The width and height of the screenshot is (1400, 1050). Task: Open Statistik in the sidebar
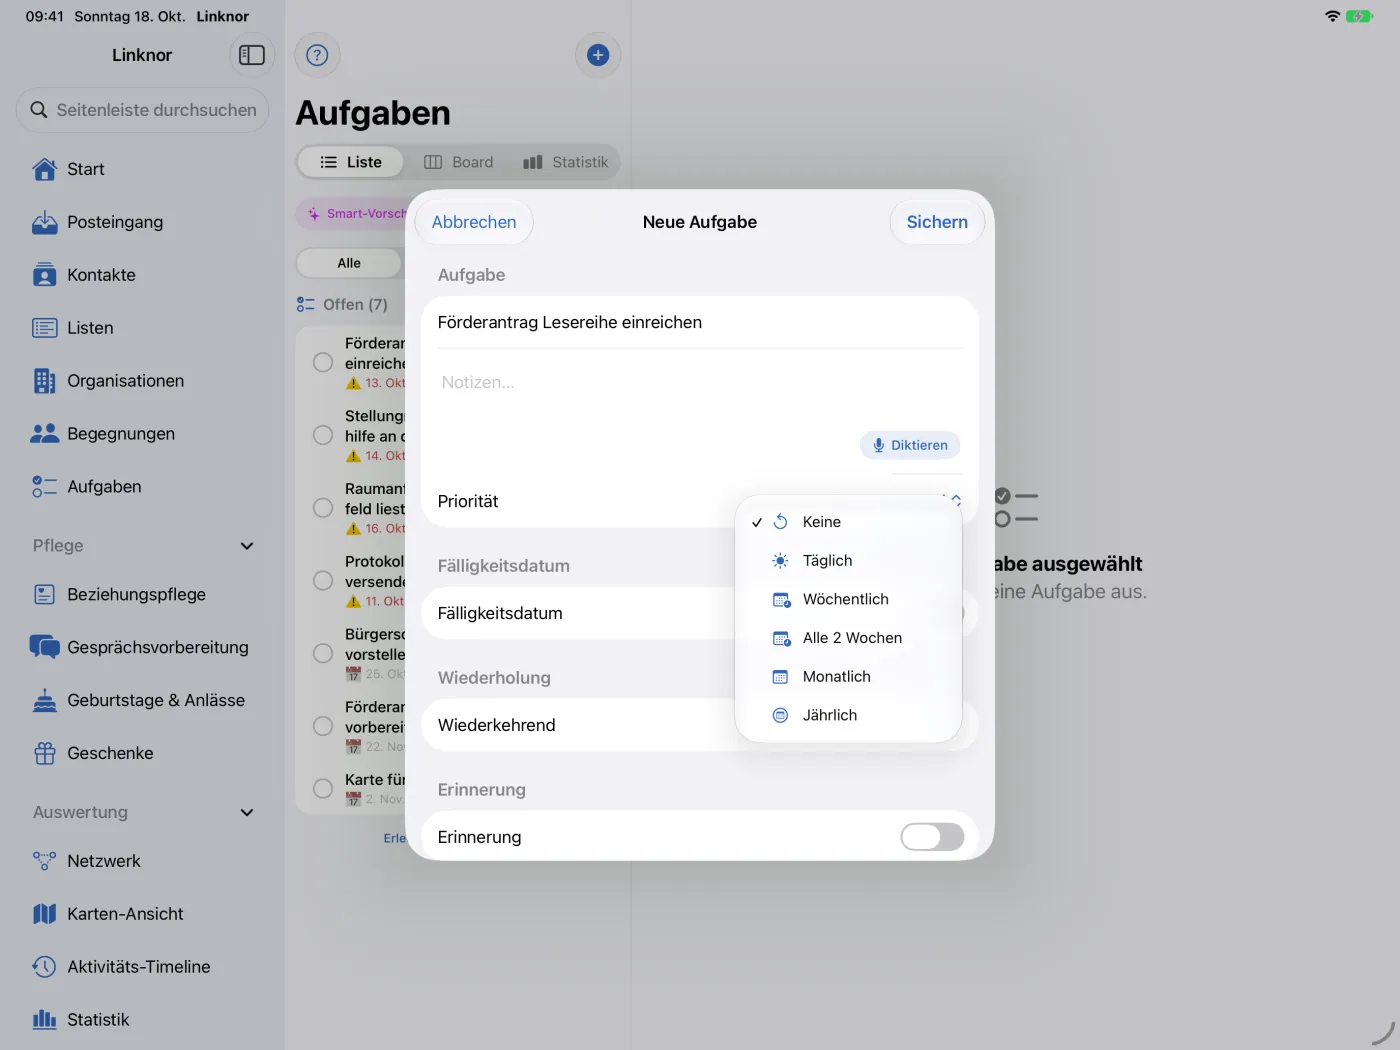pos(142,1020)
